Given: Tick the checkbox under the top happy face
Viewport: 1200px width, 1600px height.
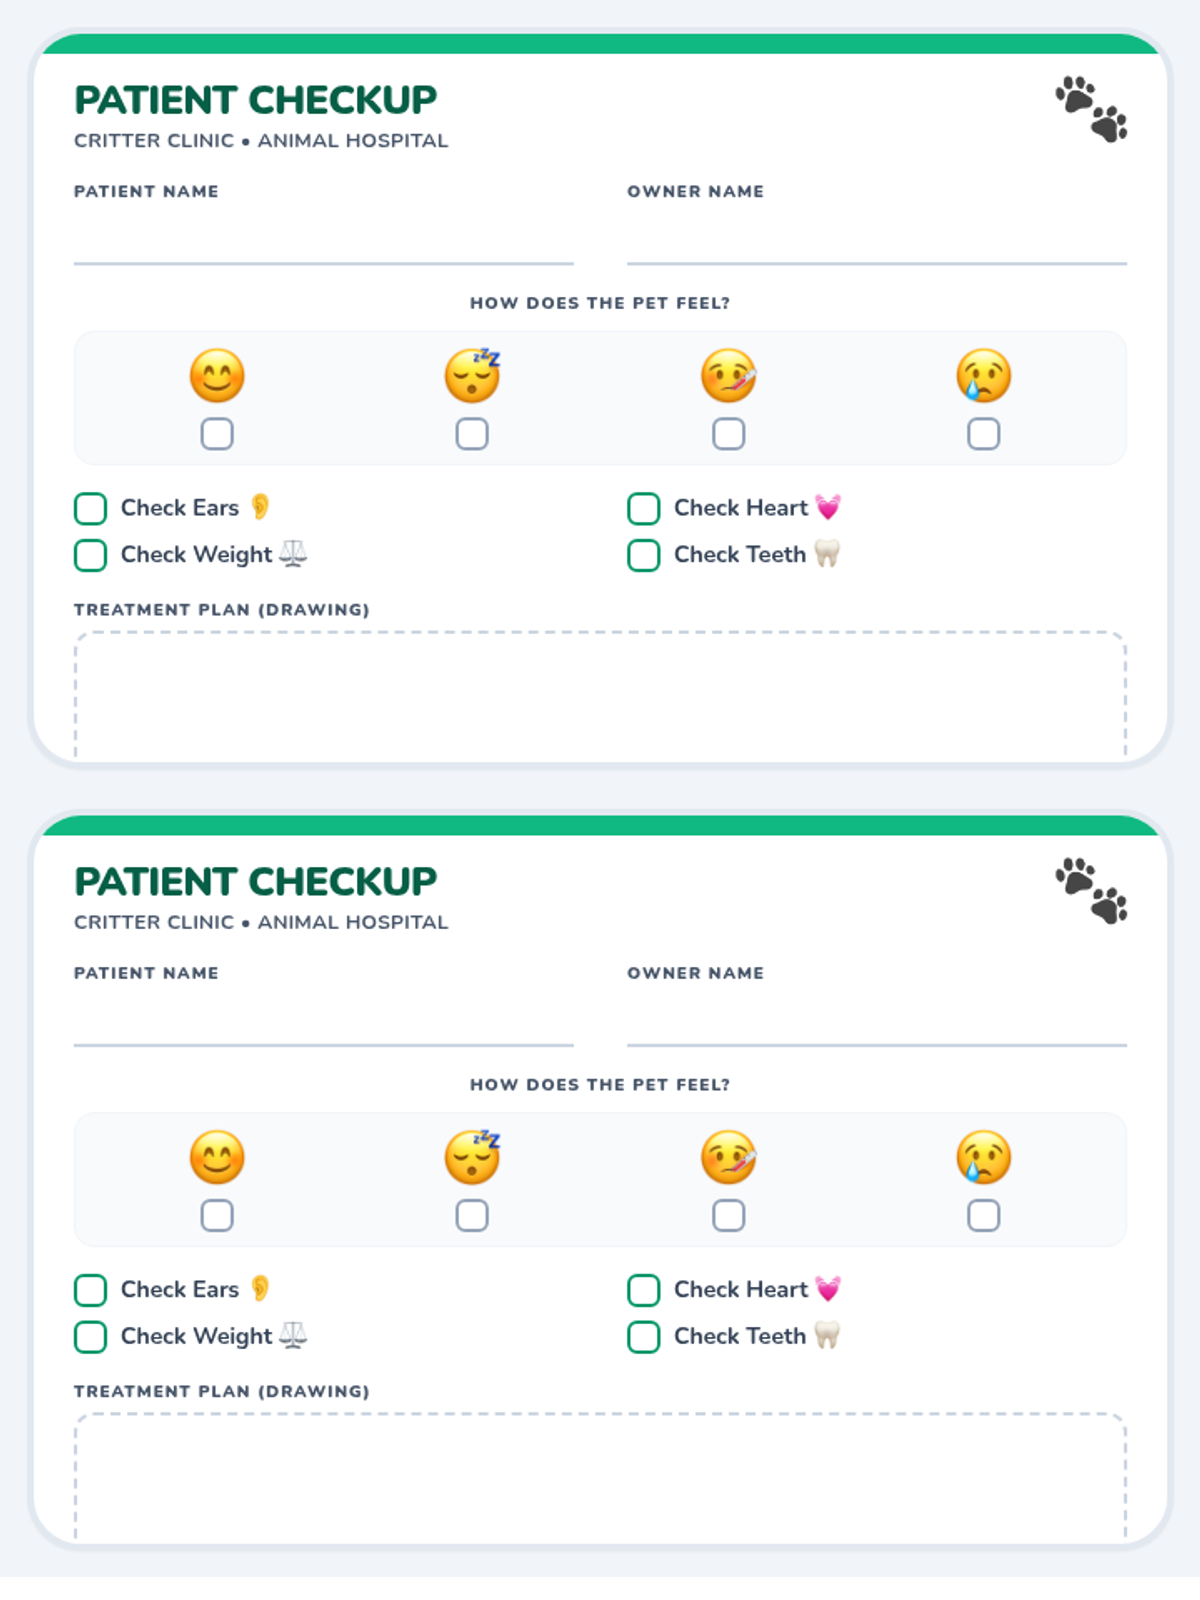Looking at the screenshot, I should pos(217,434).
